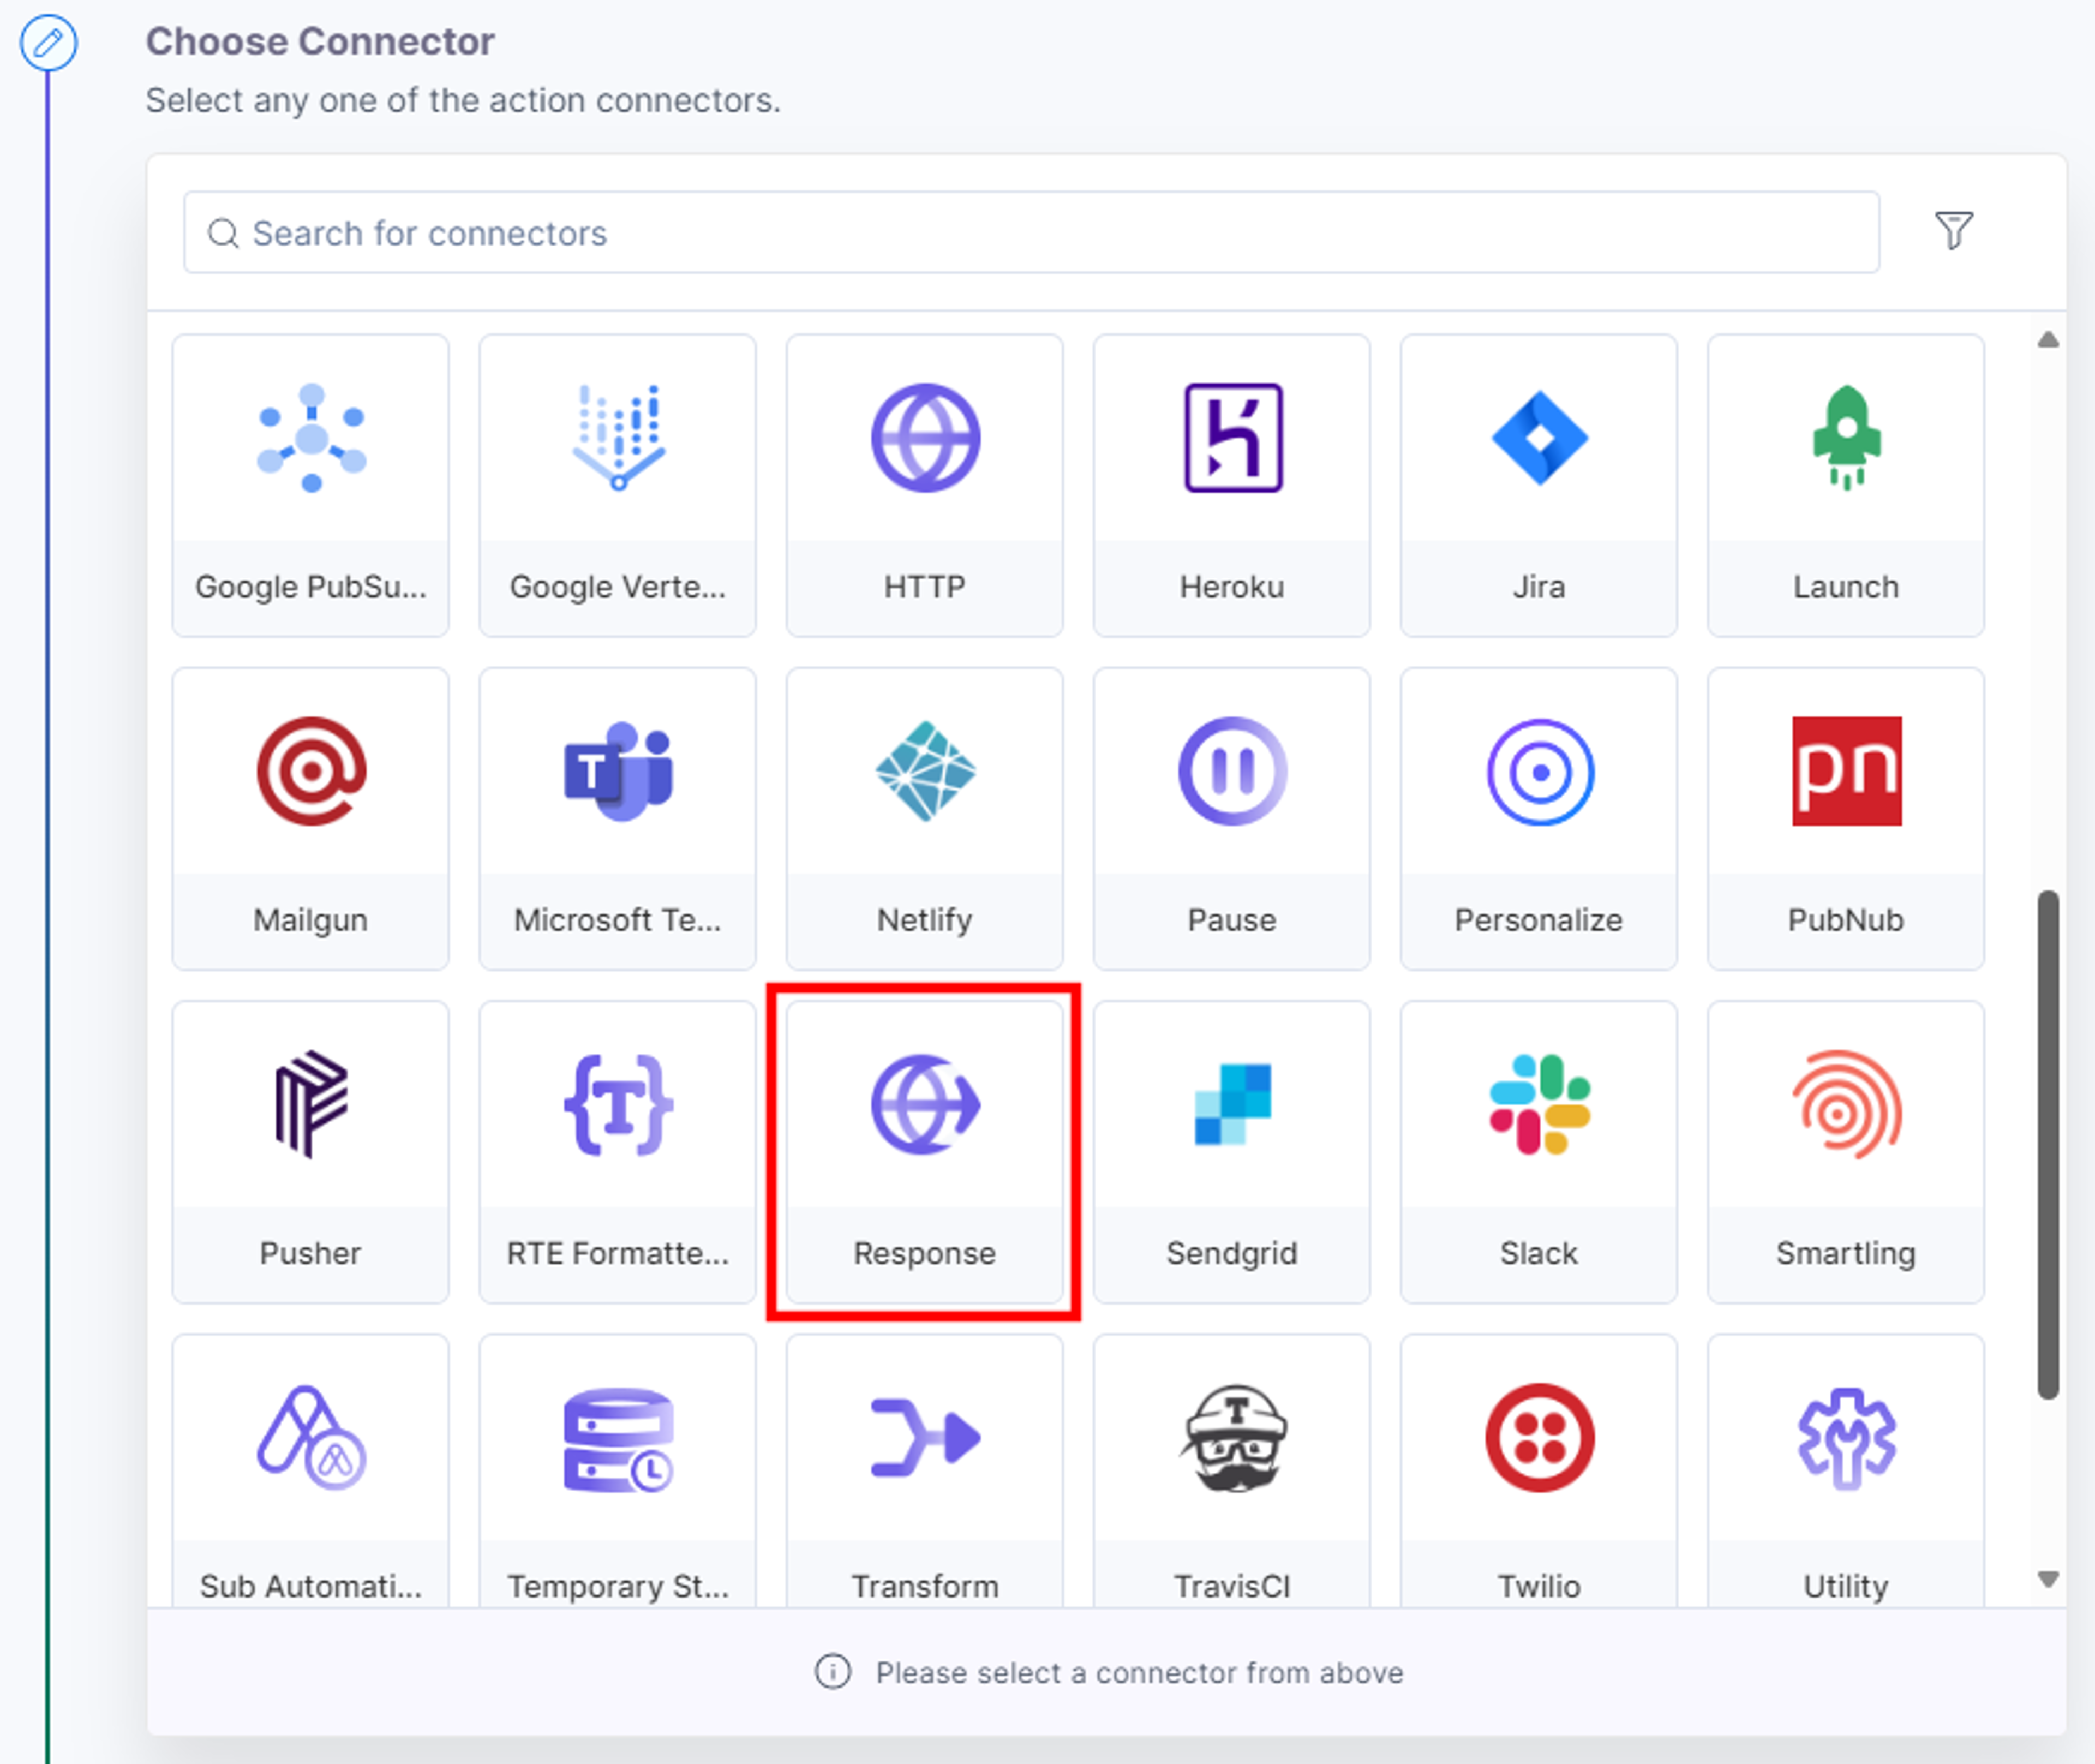Click the Search for connectors field
The image size is (2095, 1764).
pyautogui.click(x=1031, y=232)
